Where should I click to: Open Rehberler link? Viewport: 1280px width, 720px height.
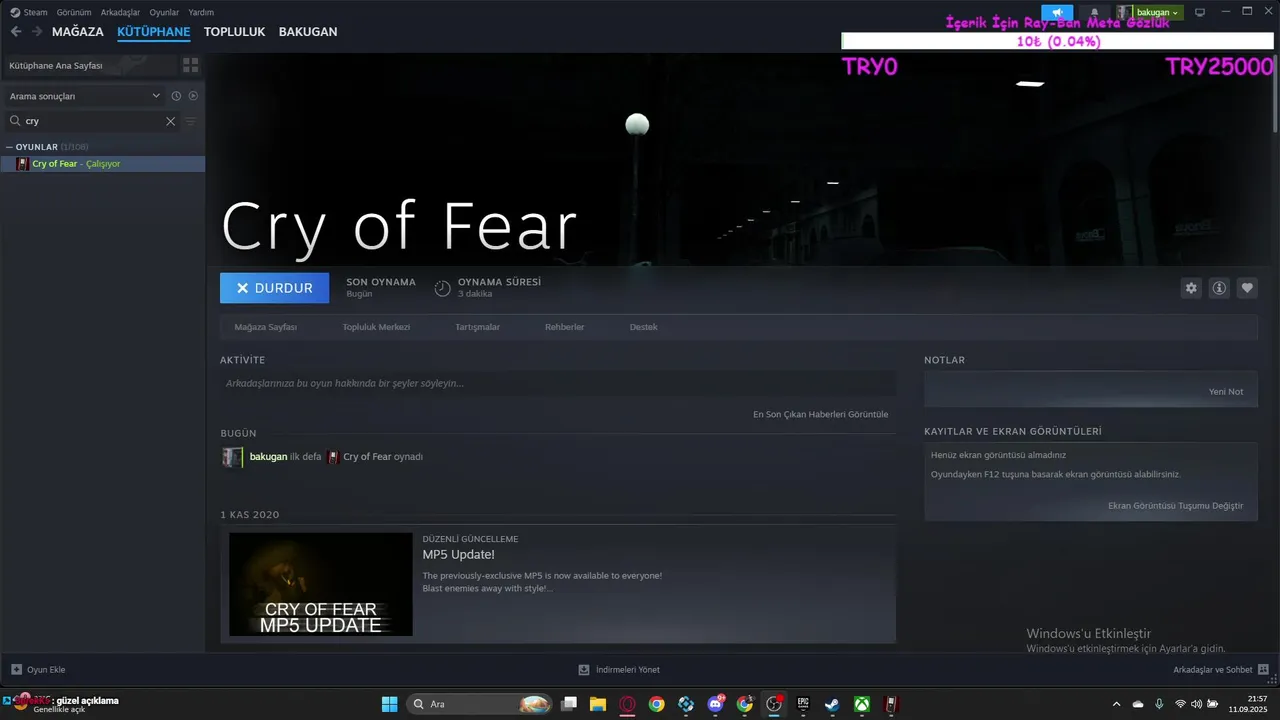click(564, 327)
